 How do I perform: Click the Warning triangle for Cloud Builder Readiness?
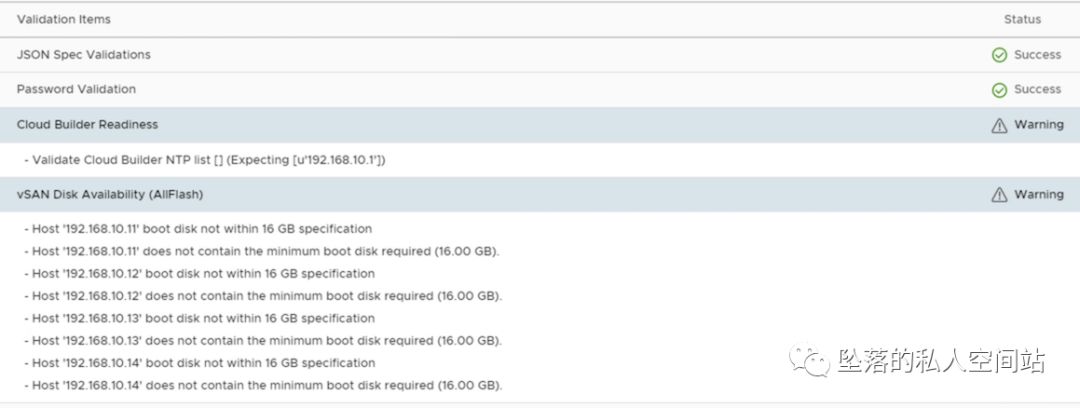[x=999, y=125]
